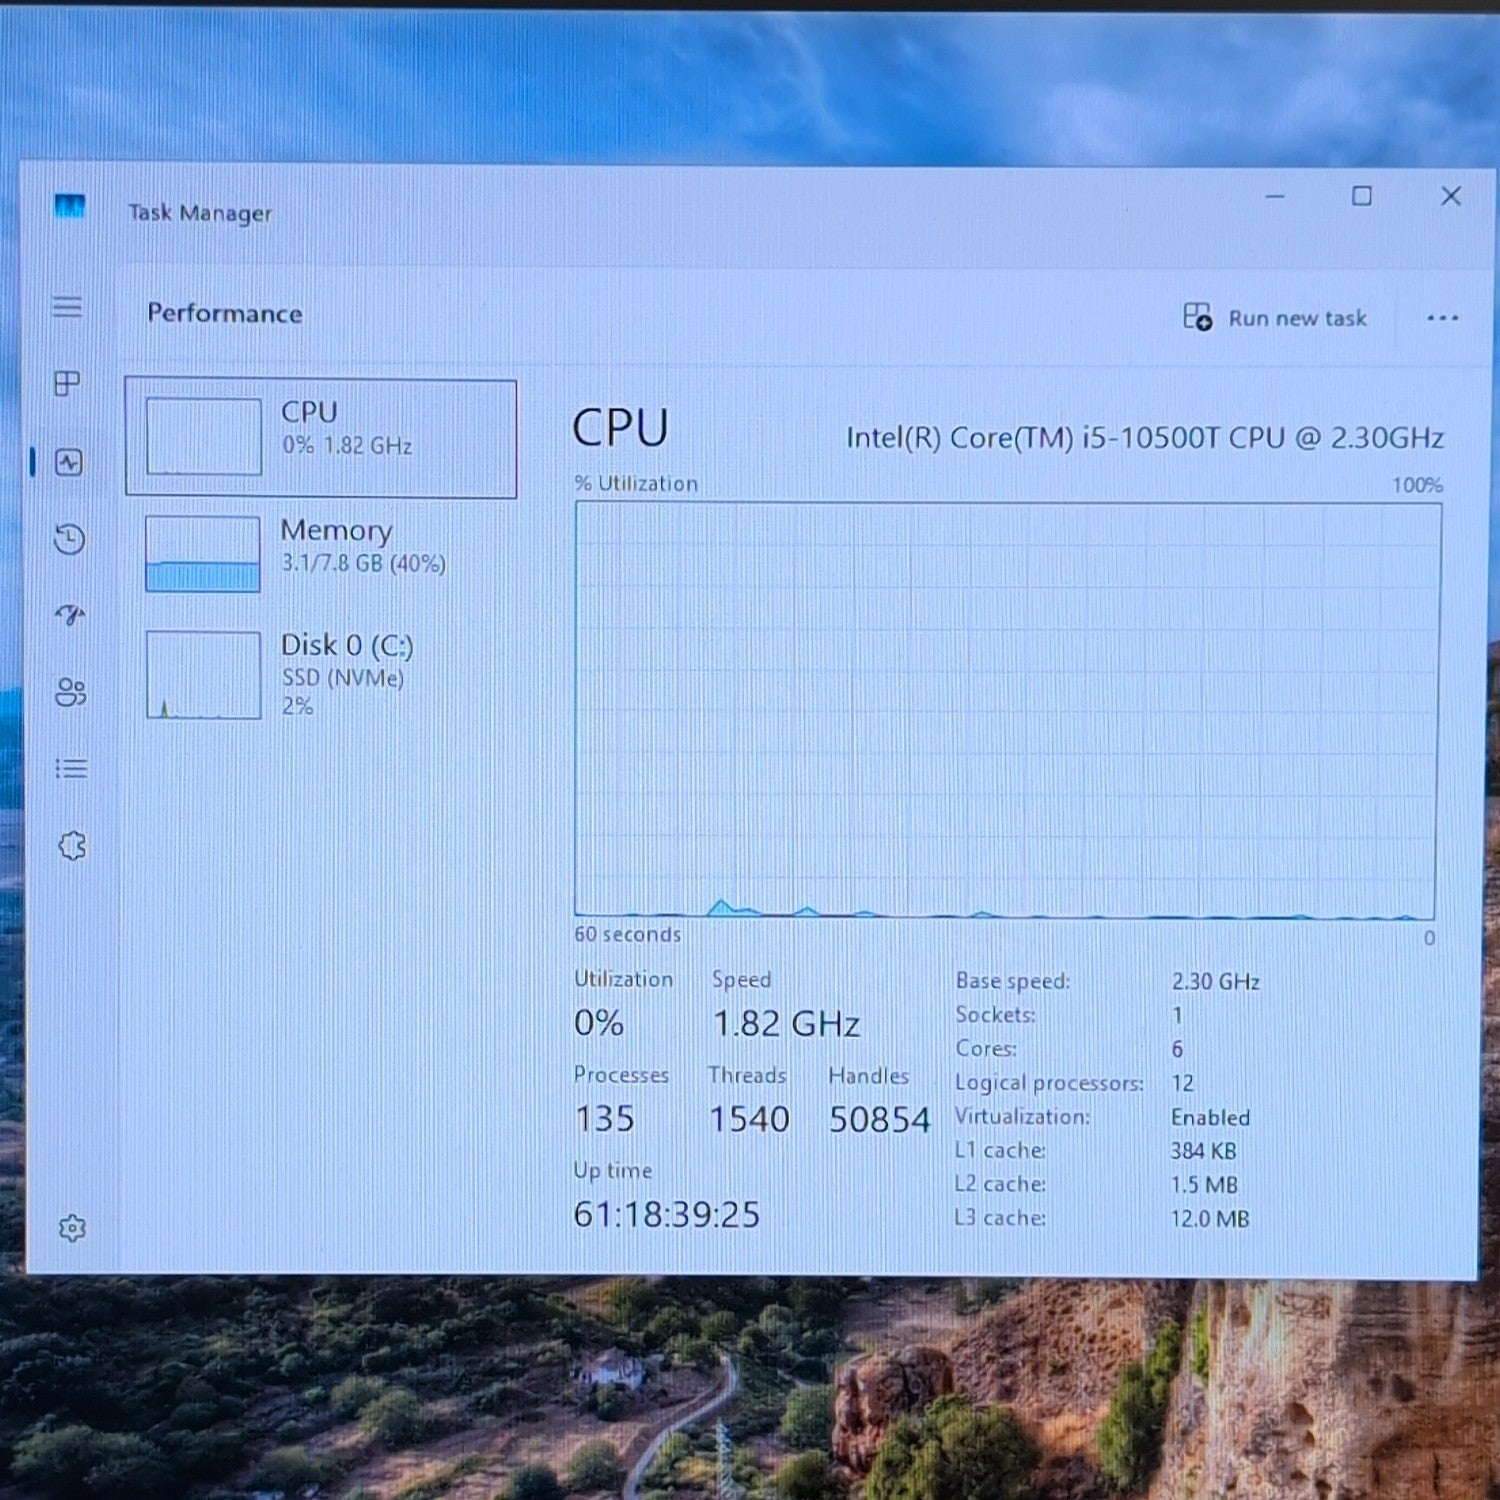The height and width of the screenshot is (1500, 1500).
Task: Click the Cores value "6"
Action: pyautogui.click(x=1177, y=1049)
